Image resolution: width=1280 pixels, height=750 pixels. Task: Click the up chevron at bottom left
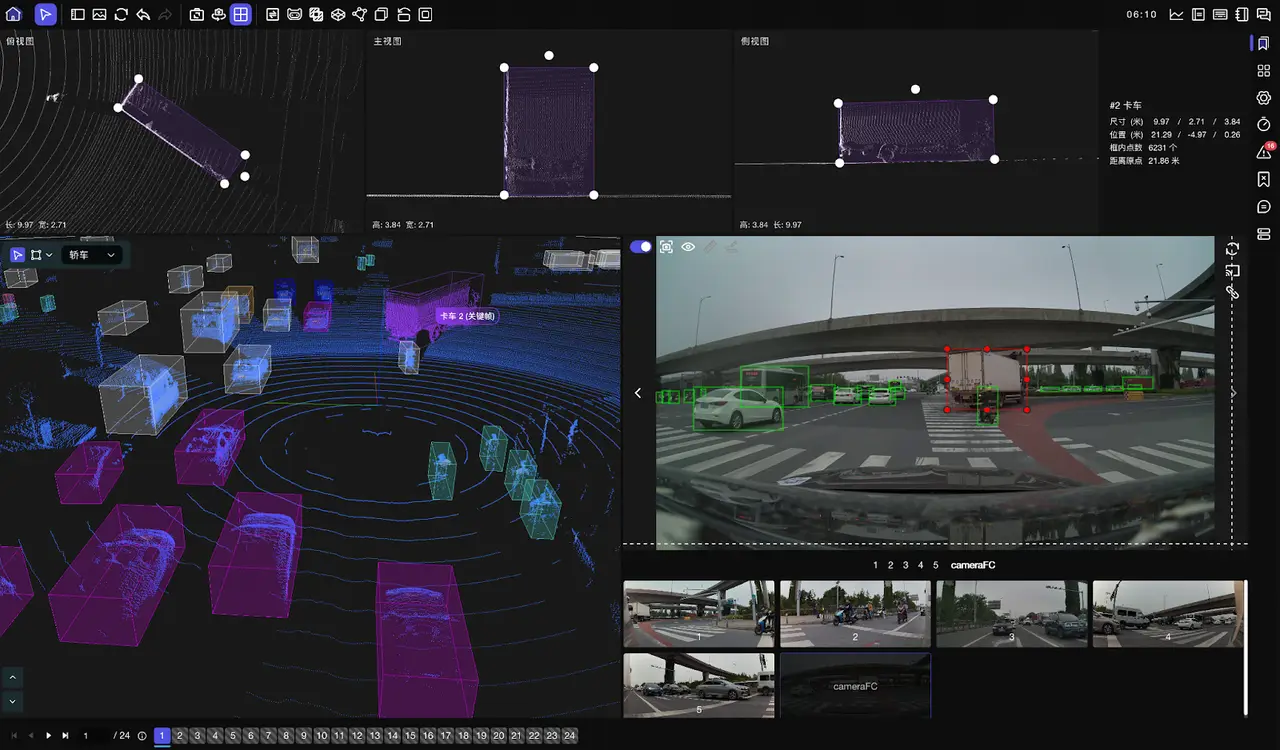(x=13, y=677)
